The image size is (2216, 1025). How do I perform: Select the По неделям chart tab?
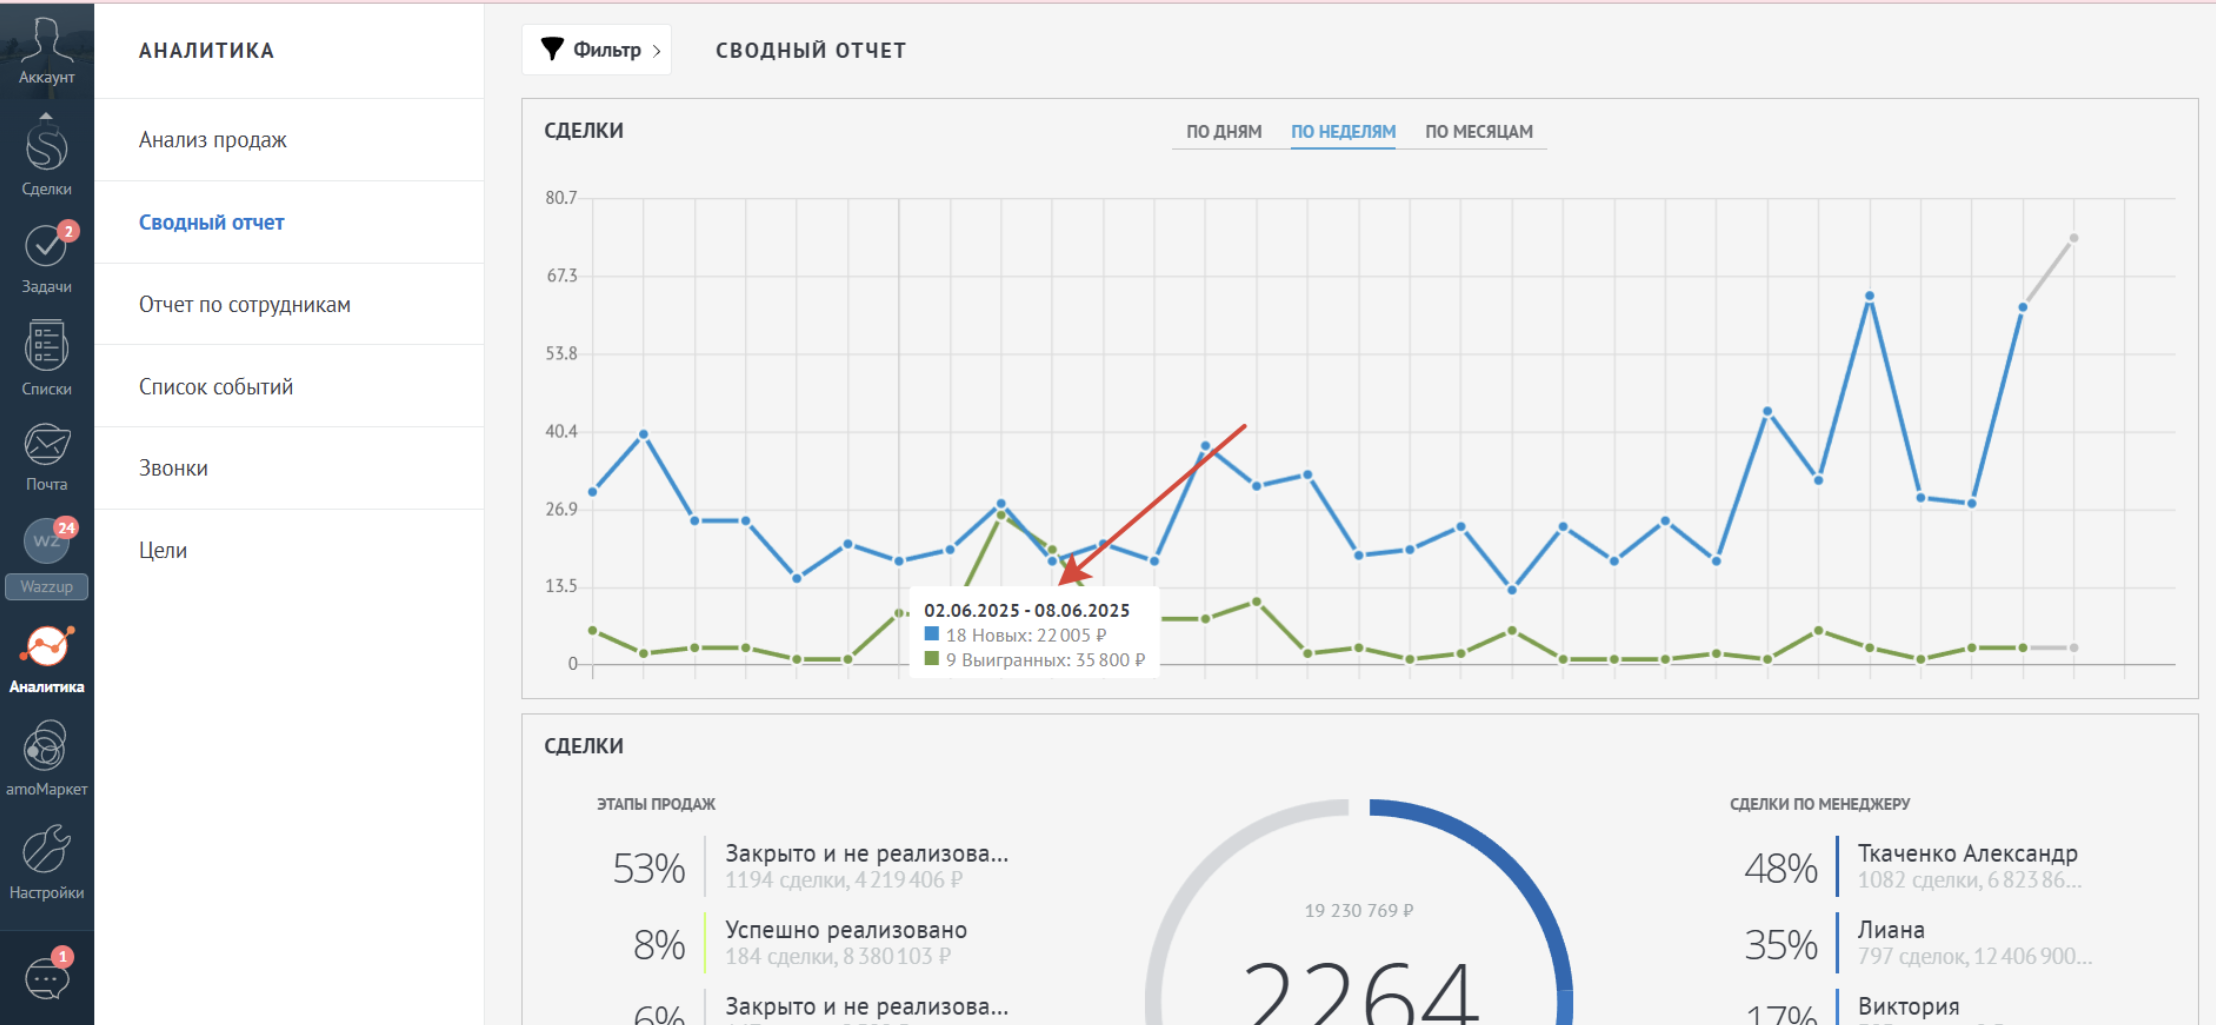1342,132
